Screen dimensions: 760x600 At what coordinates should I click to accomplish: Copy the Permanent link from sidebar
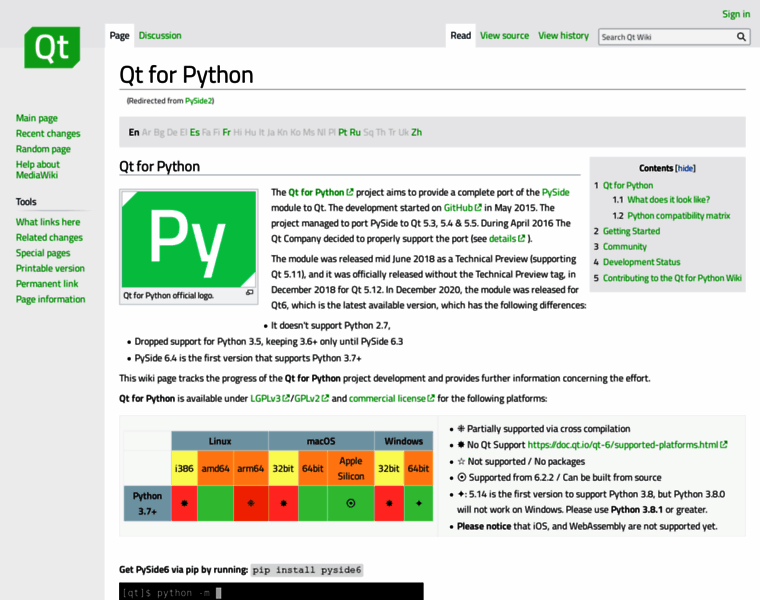pyautogui.click(x=47, y=284)
